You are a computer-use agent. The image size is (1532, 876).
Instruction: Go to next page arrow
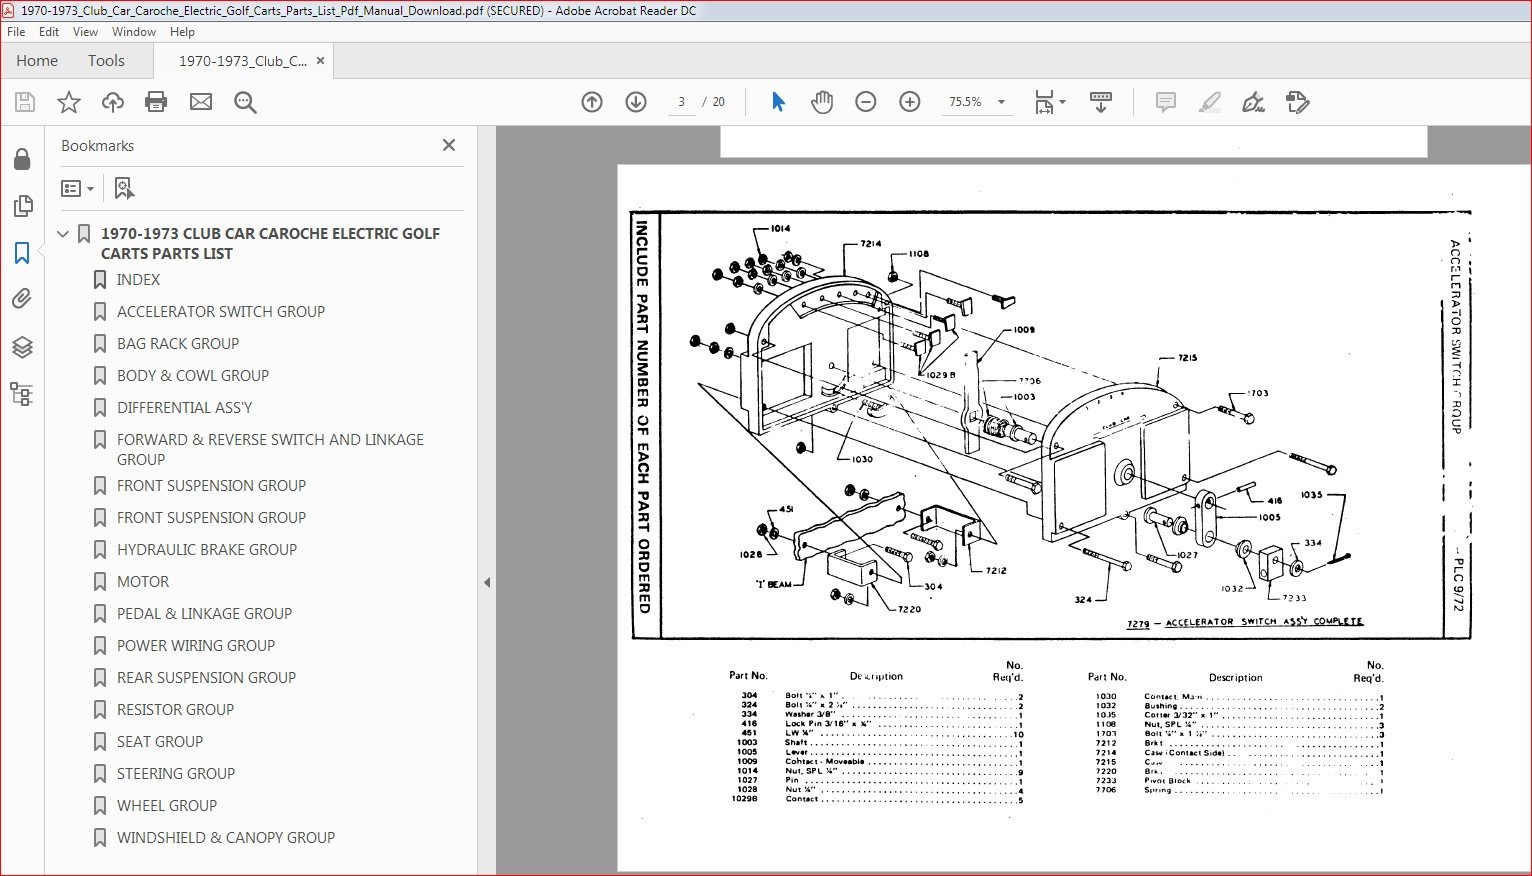pos(636,102)
